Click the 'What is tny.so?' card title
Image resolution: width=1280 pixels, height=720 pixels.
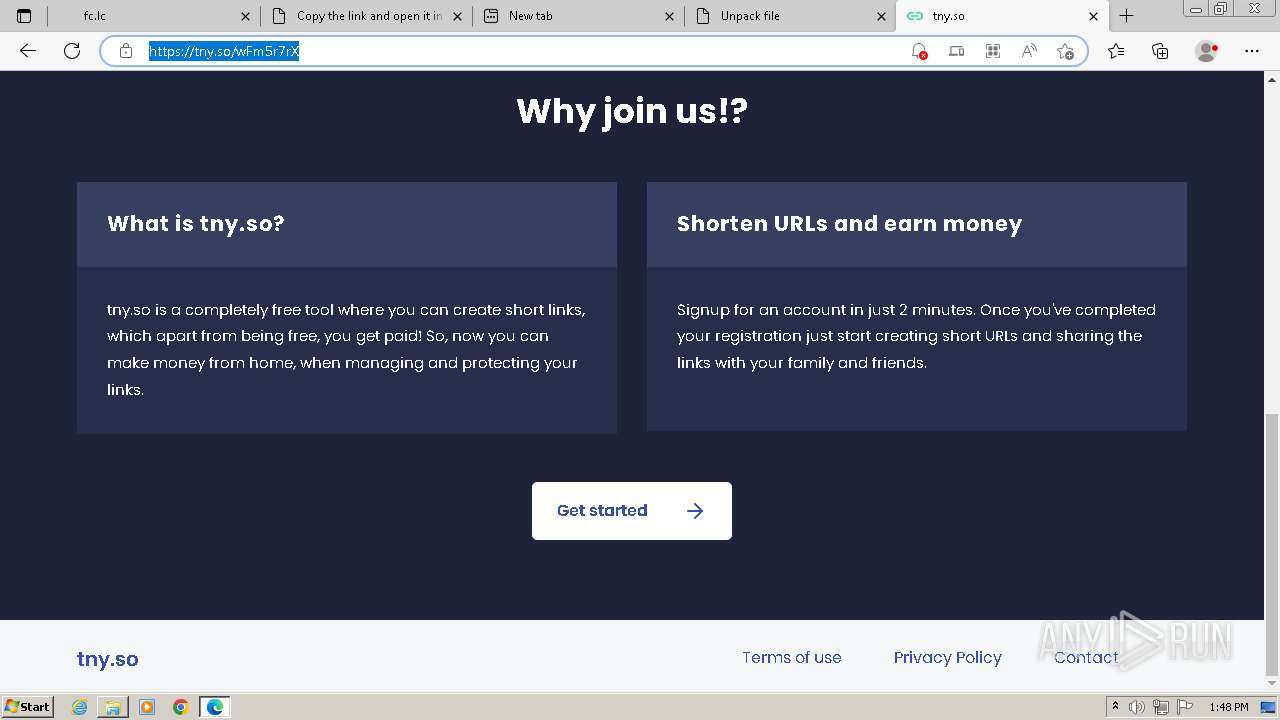(196, 224)
